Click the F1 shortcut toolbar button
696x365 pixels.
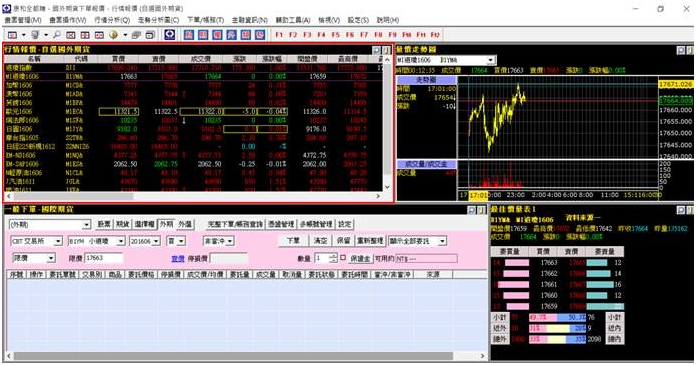pyautogui.click(x=279, y=35)
